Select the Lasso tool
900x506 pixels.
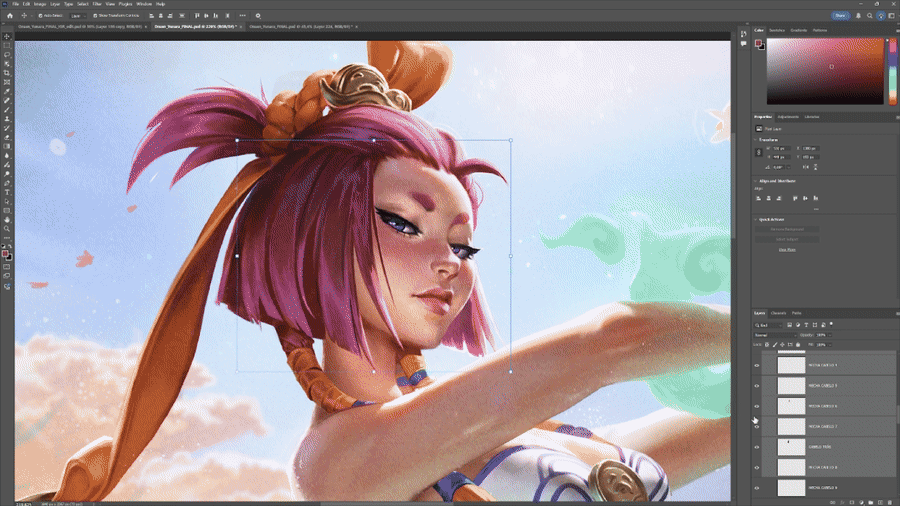click(x=7, y=55)
